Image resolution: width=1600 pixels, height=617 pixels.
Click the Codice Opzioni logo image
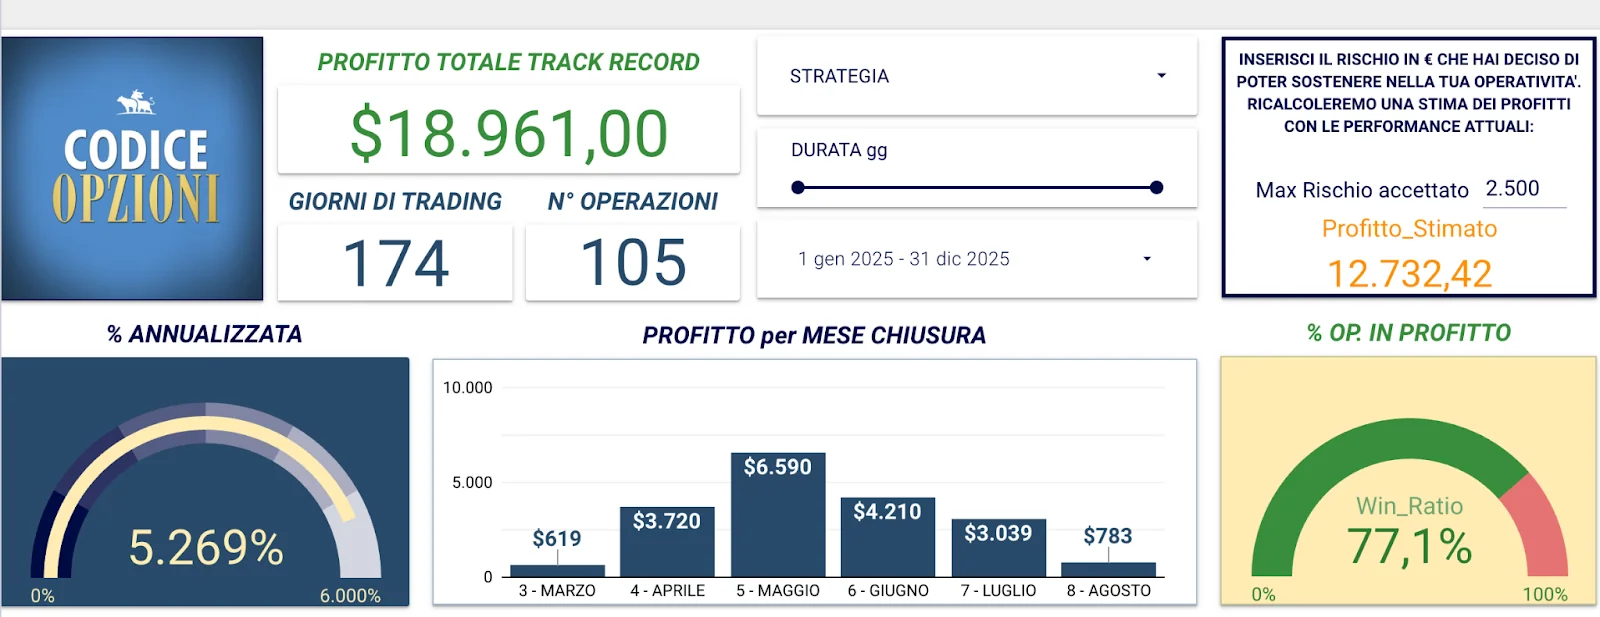pyautogui.click(x=132, y=168)
